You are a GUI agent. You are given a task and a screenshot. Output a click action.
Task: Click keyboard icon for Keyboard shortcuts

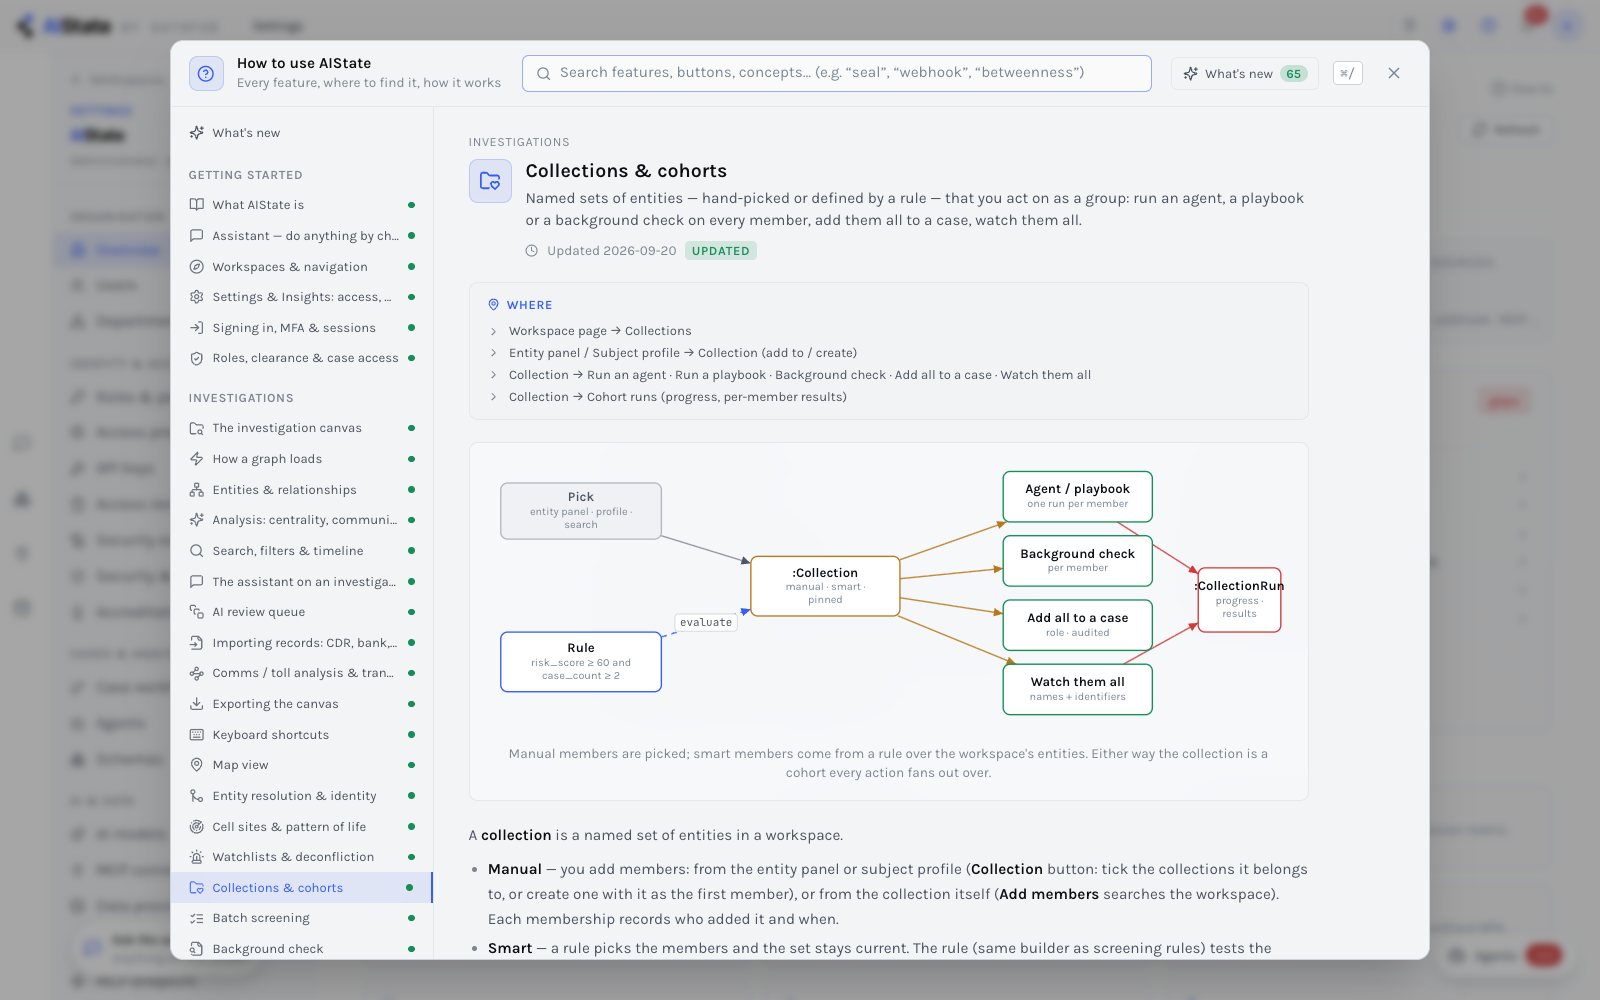pos(197,735)
